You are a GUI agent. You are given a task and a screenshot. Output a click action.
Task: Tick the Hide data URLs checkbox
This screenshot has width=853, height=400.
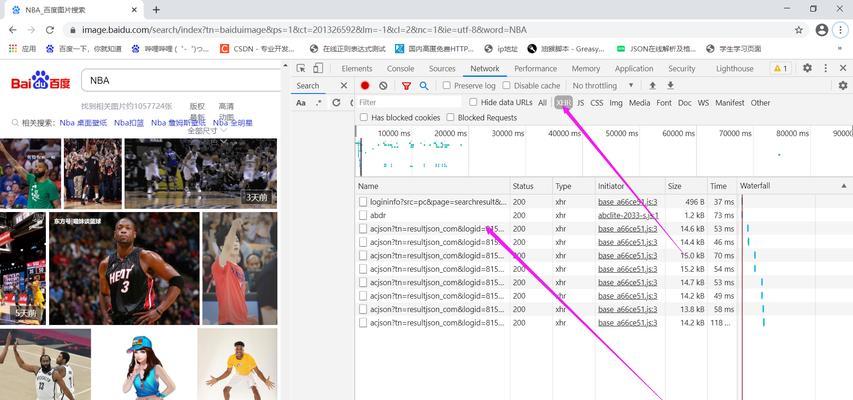[474, 102]
